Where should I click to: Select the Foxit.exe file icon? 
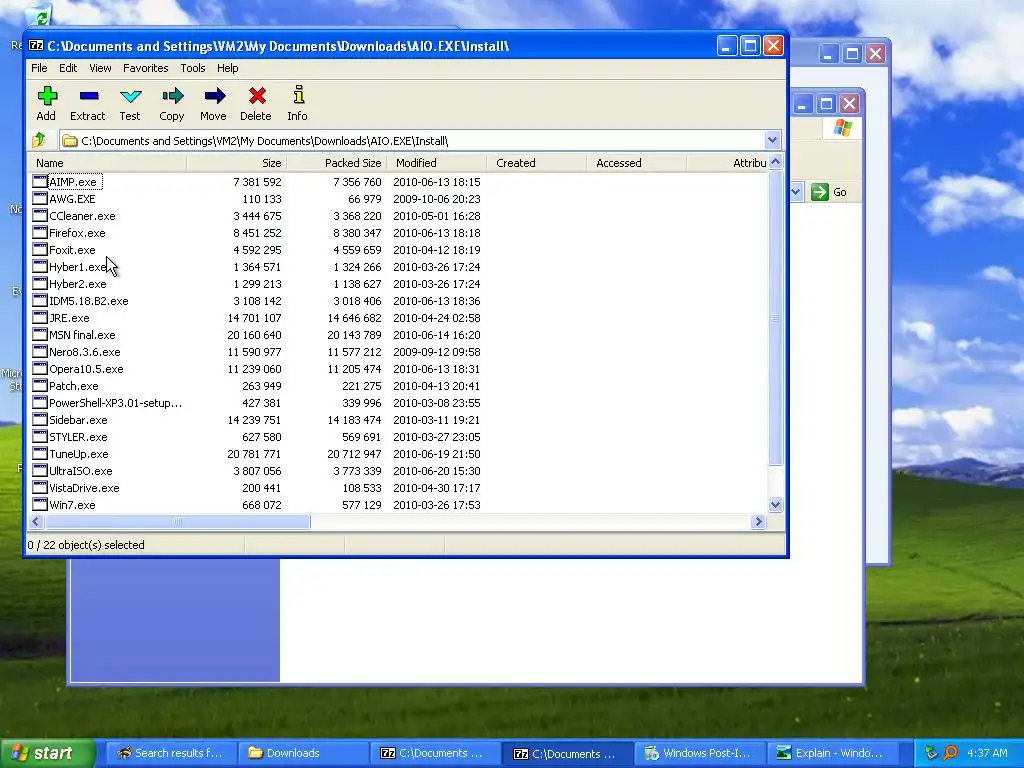[40, 249]
